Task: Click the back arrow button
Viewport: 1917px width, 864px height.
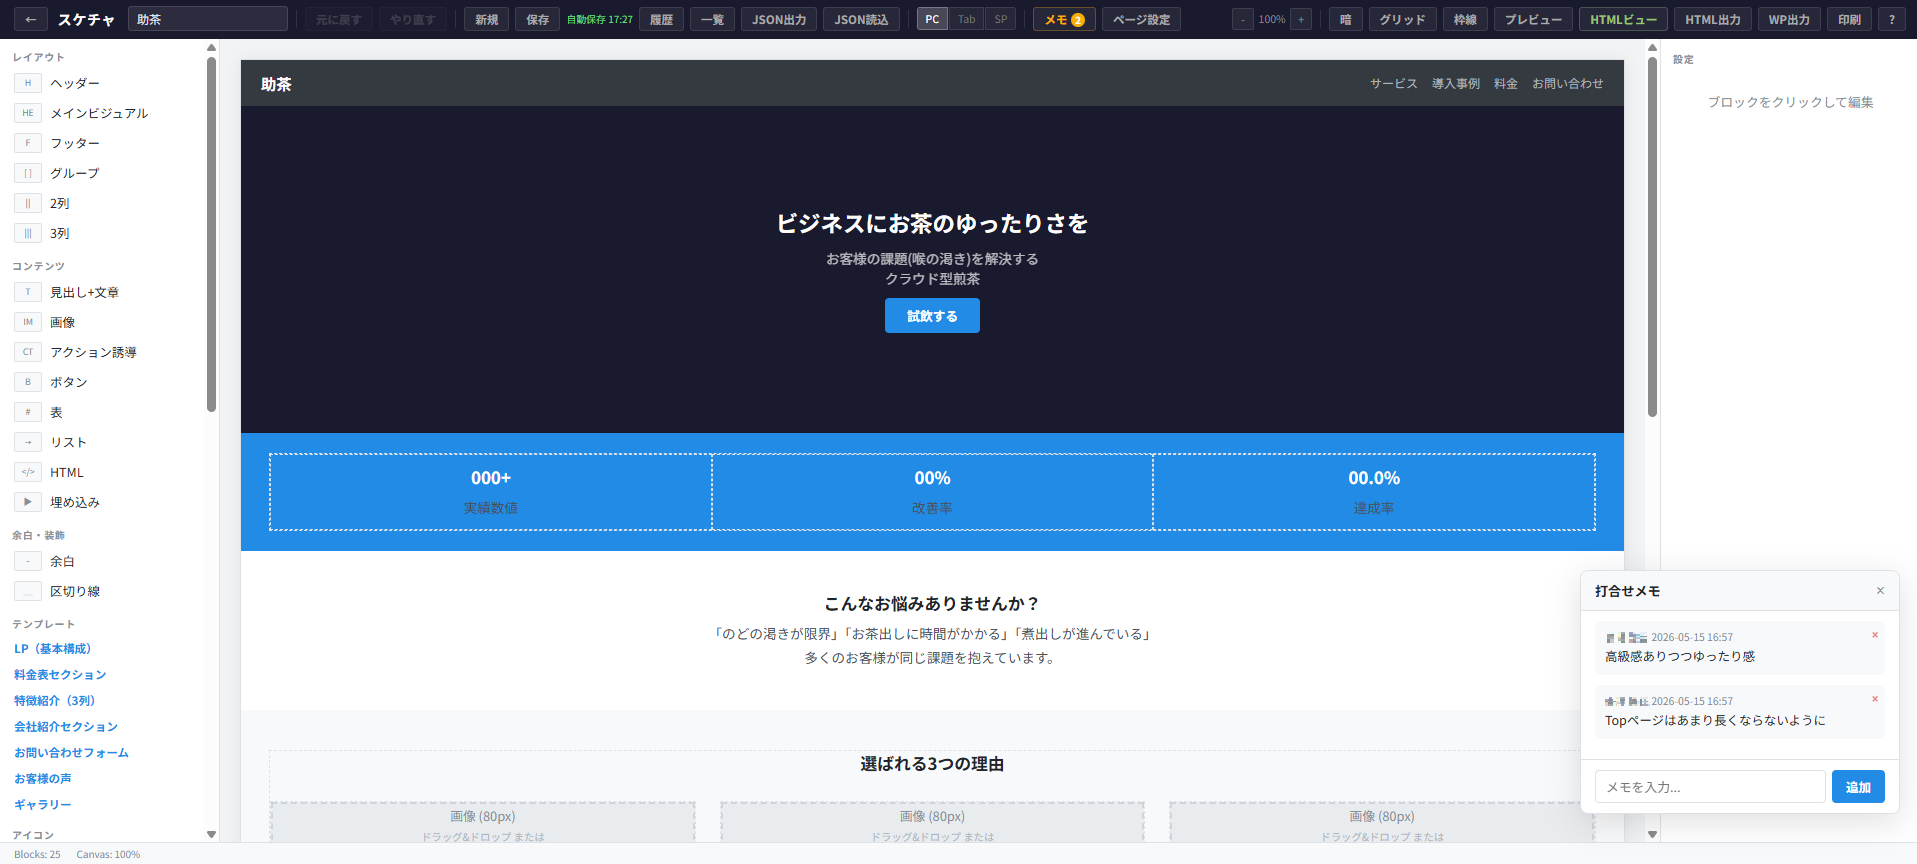Action: tap(31, 19)
